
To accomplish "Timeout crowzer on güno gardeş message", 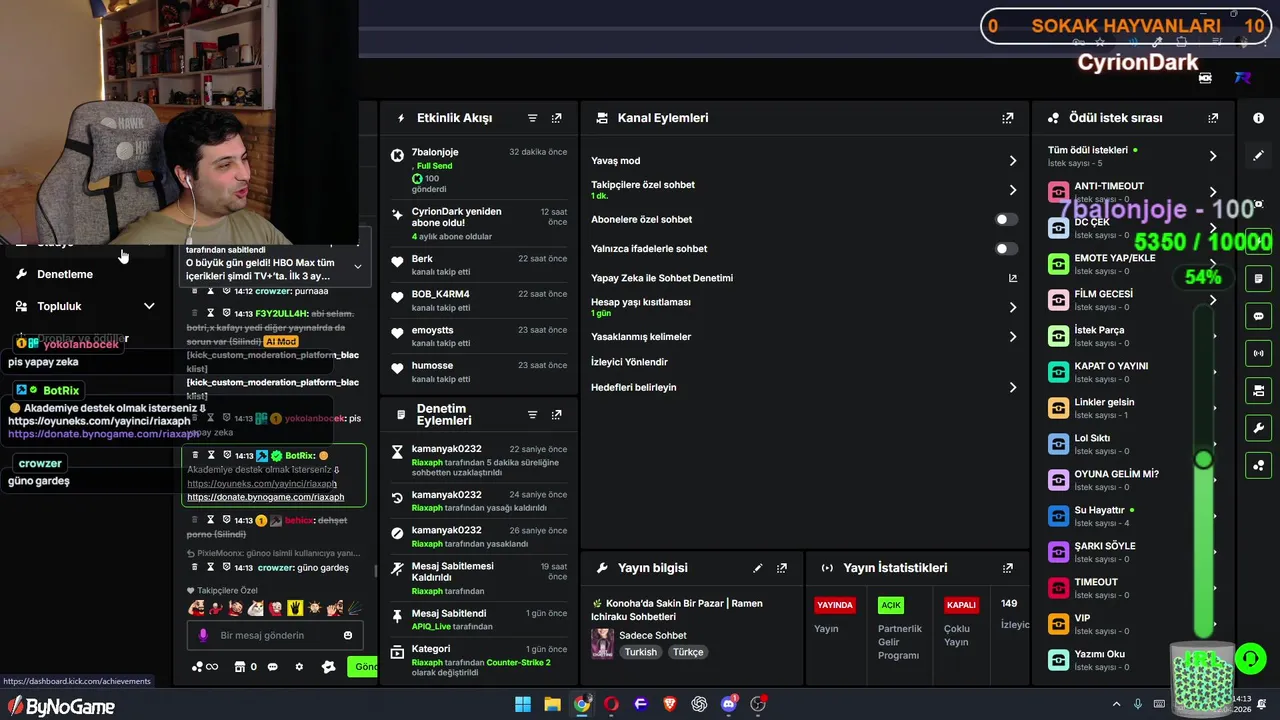I will click(211, 568).
